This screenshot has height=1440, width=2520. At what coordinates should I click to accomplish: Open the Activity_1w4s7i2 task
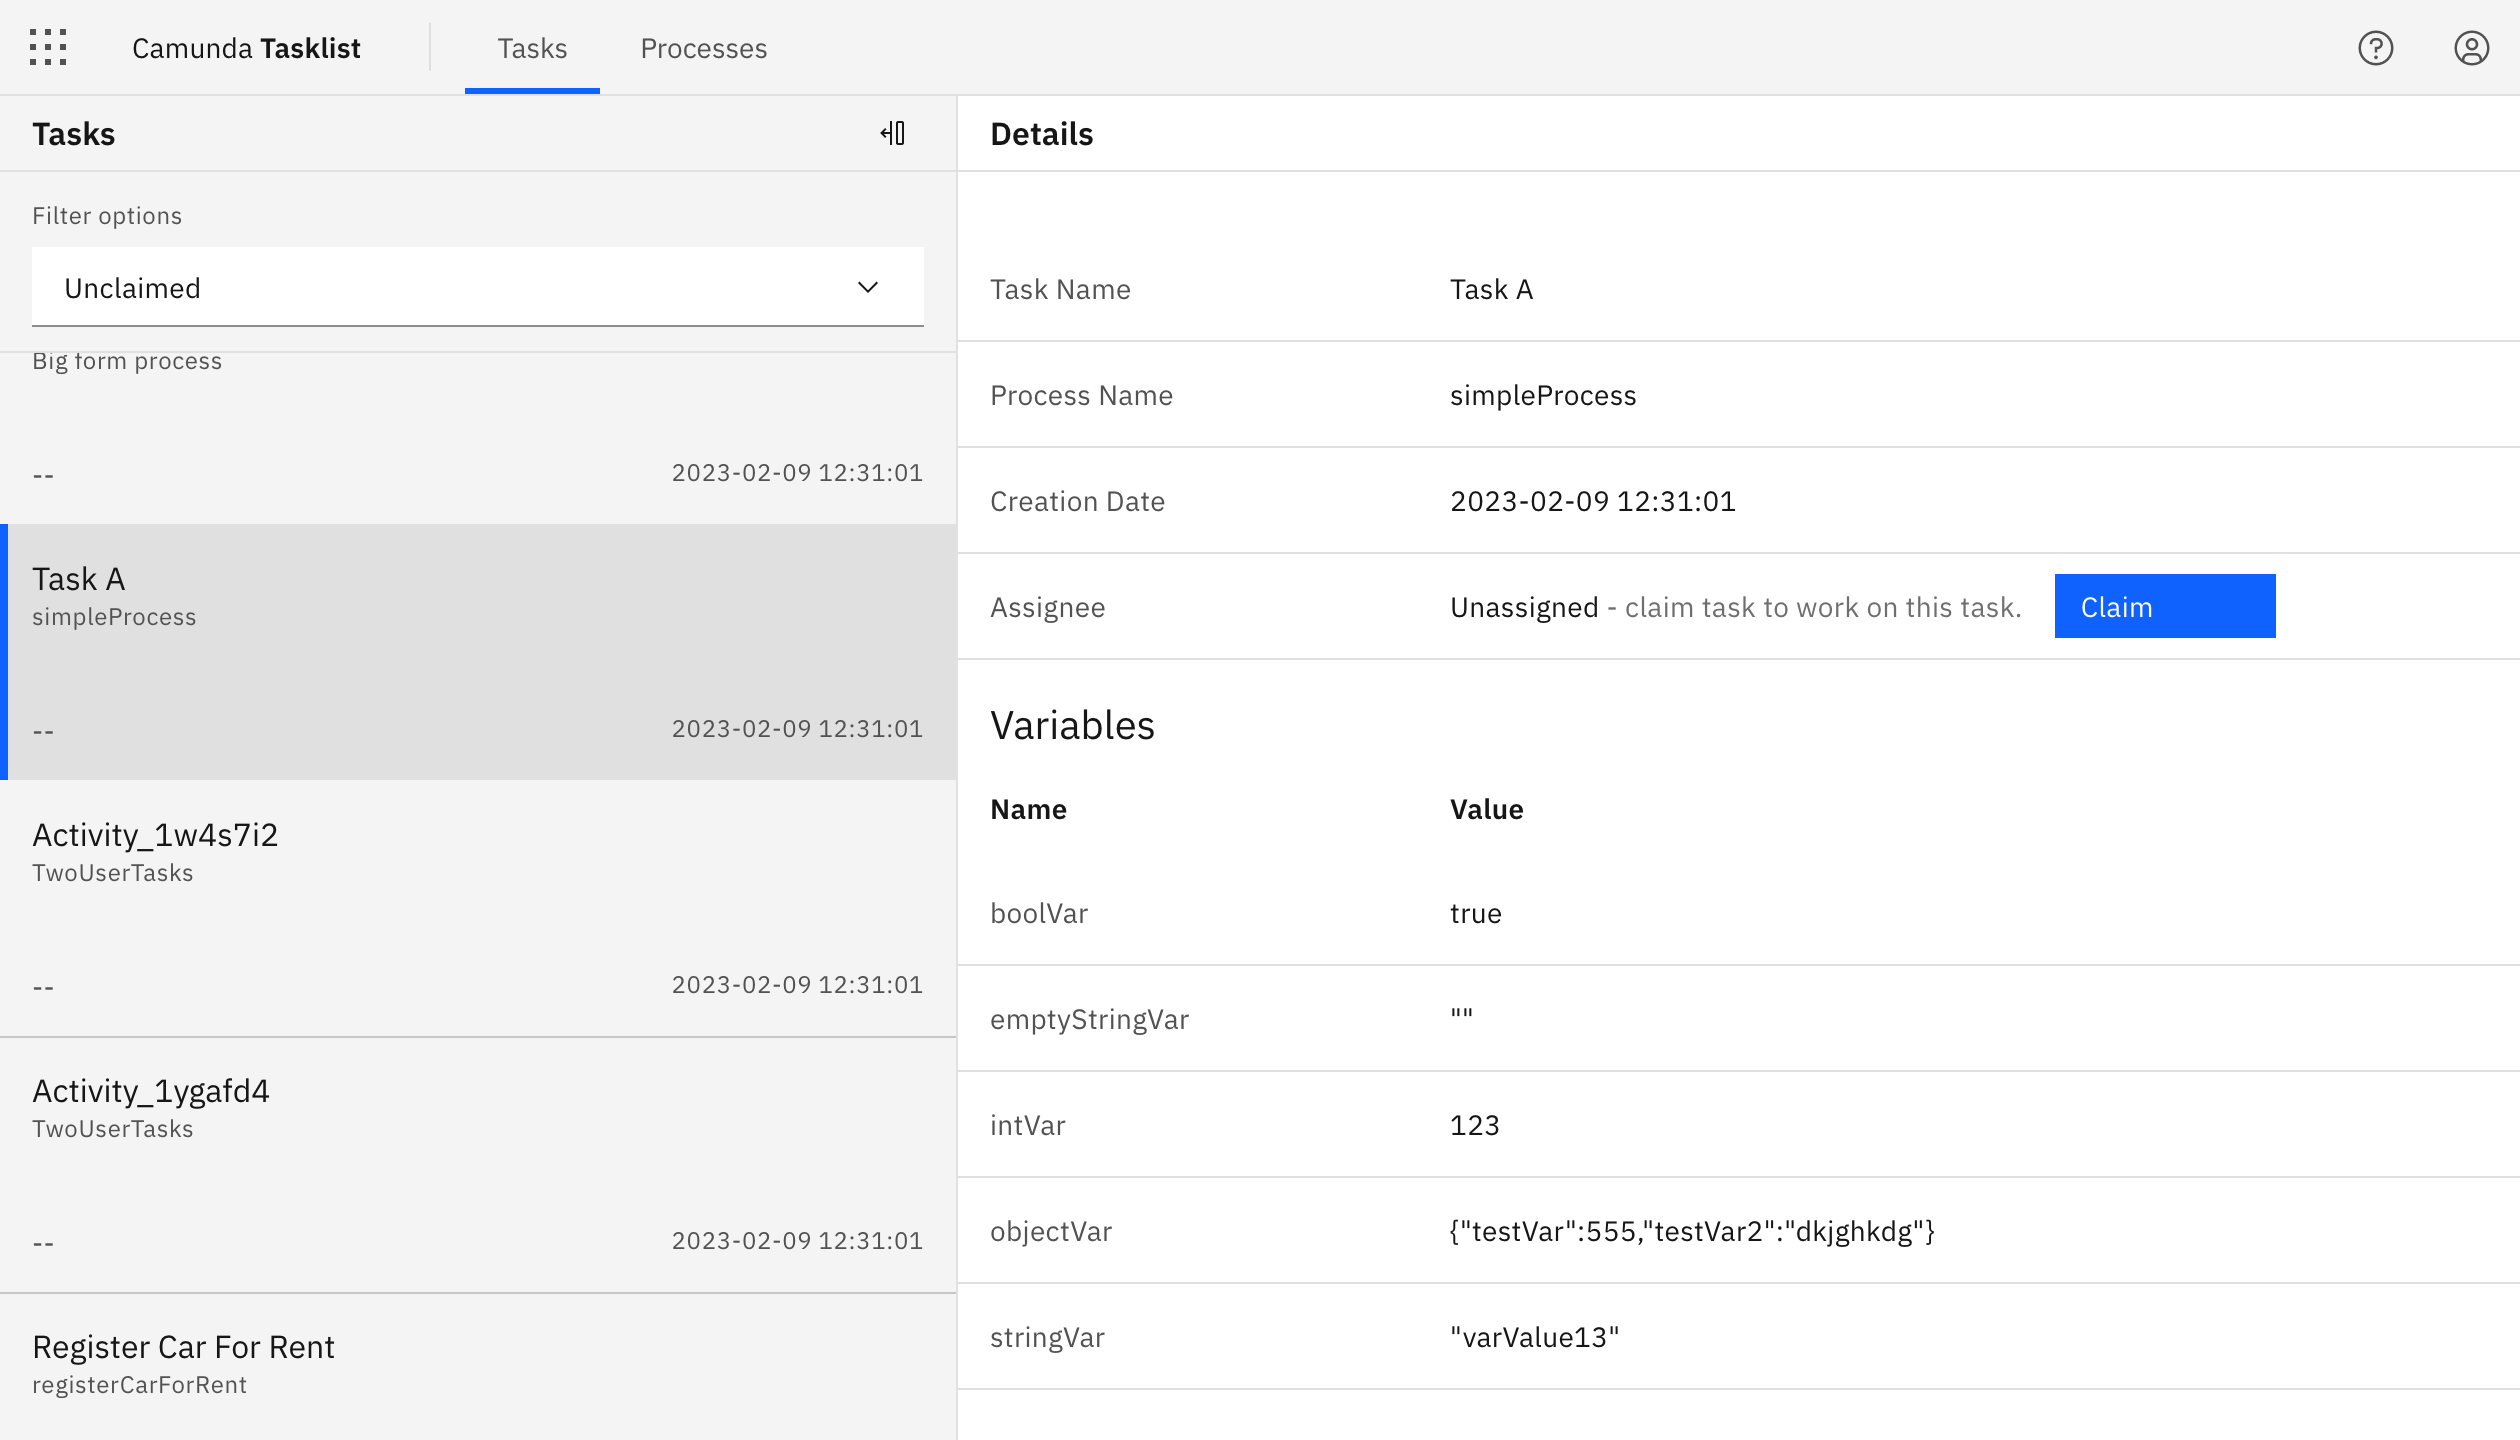tap(478, 906)
